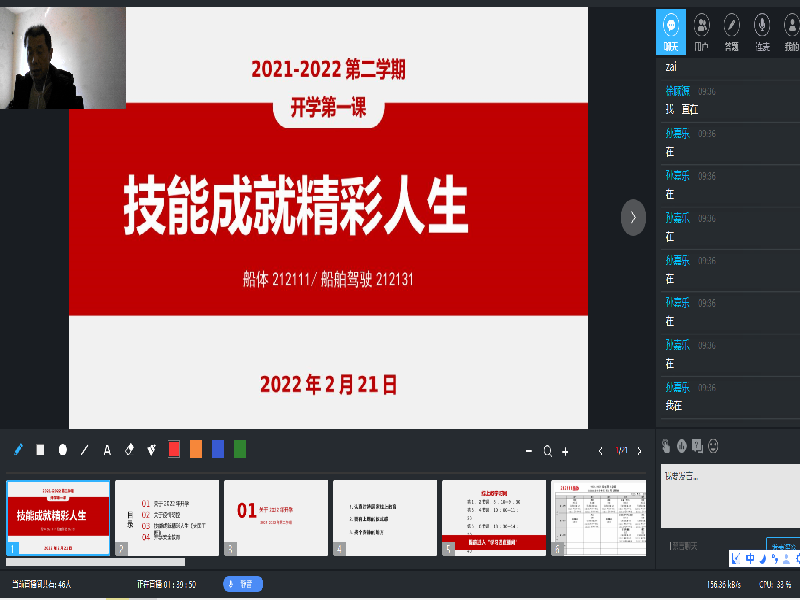This screenshot has height=600, width=800.
Task: Select the rectangle shape tool
Action: click(x=41, y=450)
